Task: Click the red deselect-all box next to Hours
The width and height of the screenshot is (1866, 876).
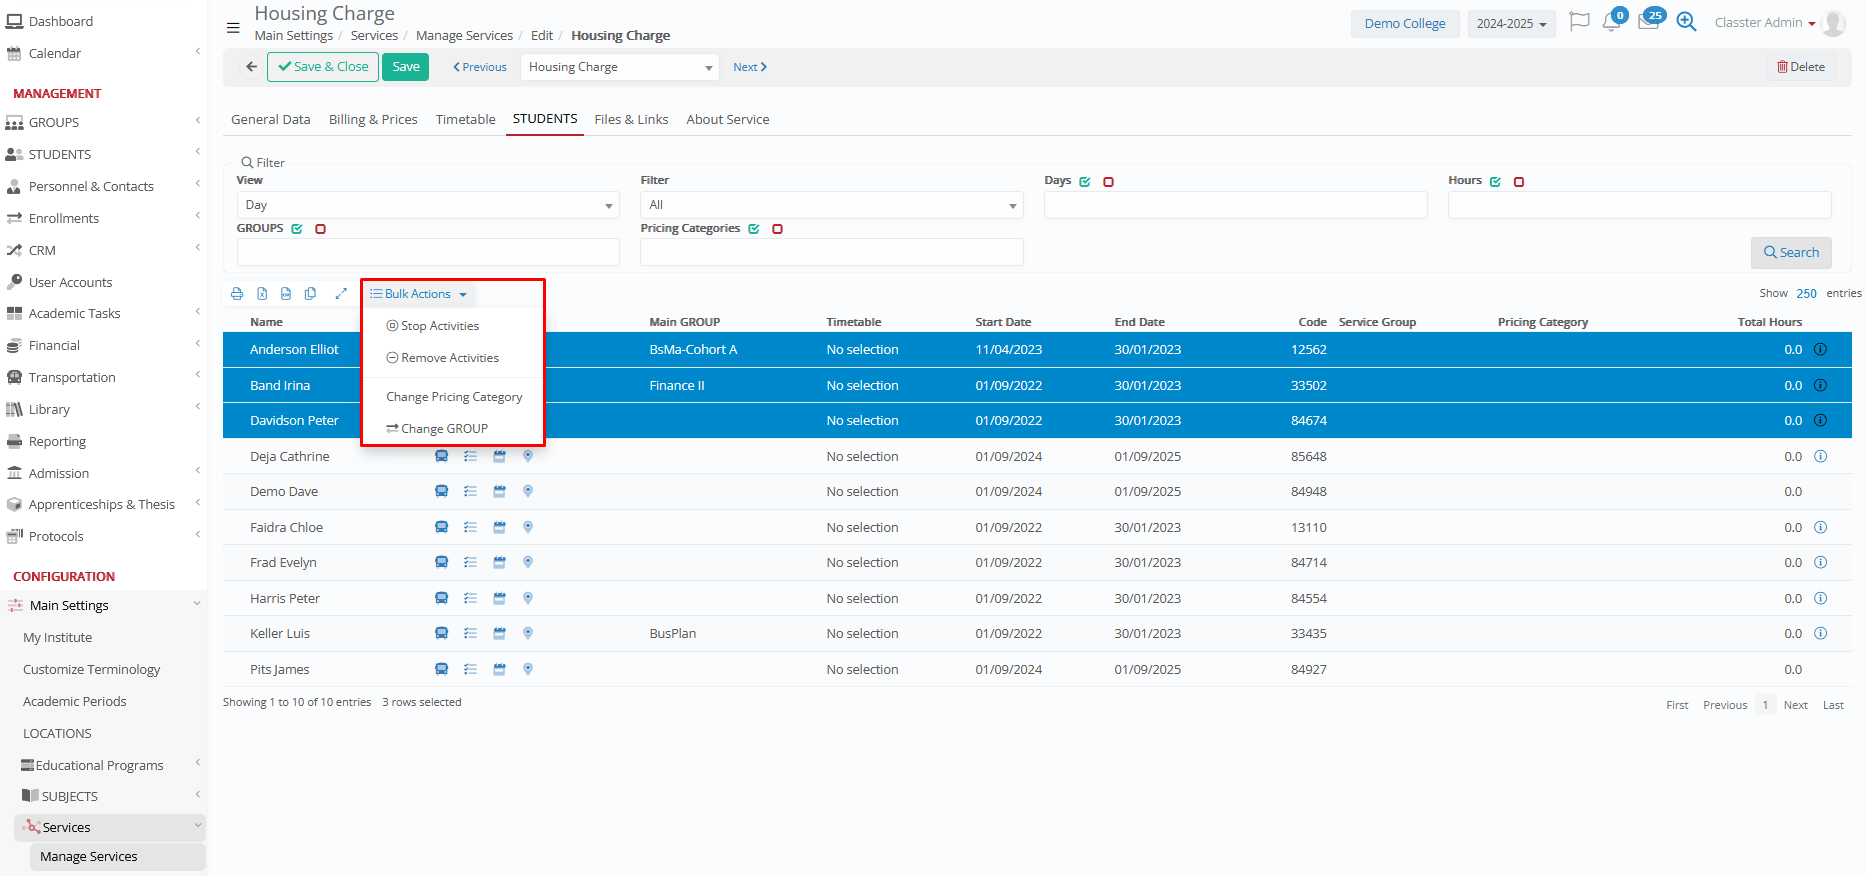Action: tap(1519, 182)
